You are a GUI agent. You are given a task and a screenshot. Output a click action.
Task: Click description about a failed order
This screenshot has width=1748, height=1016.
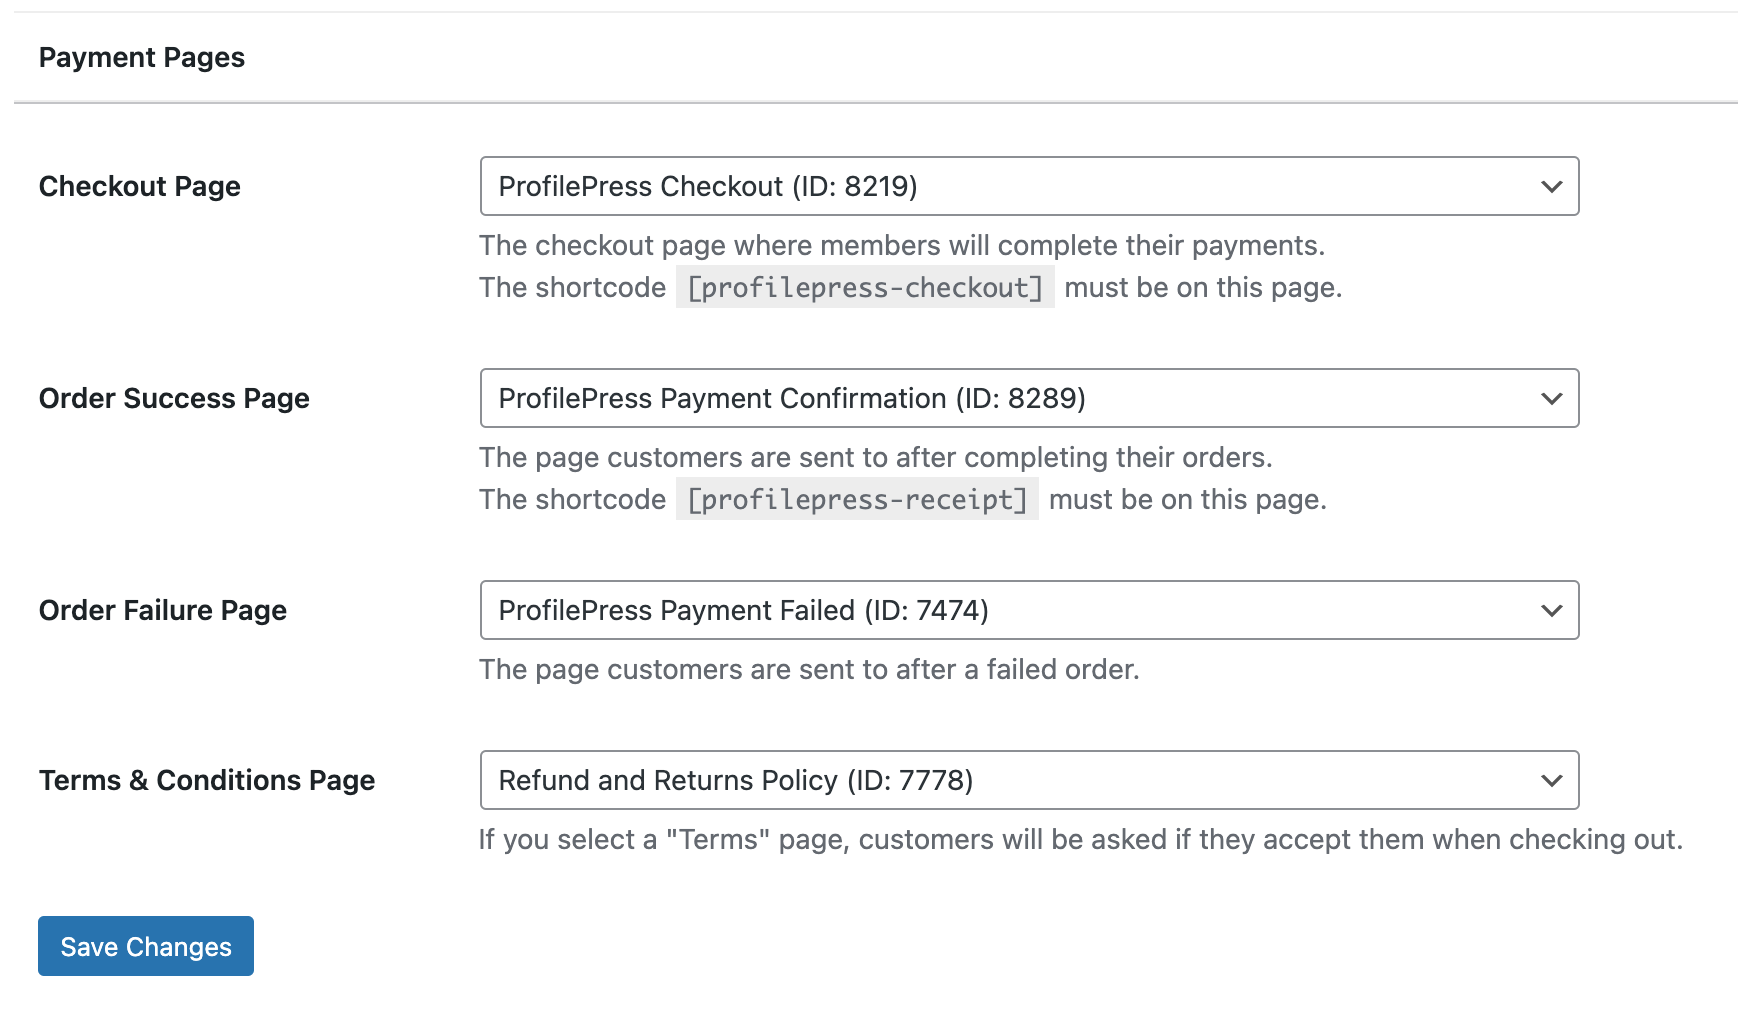809,669
